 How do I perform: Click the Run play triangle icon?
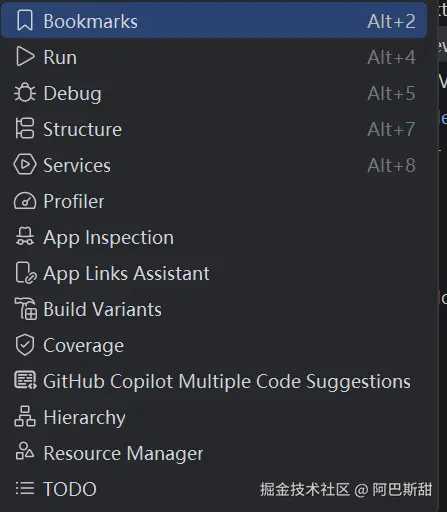click(25, 57)
